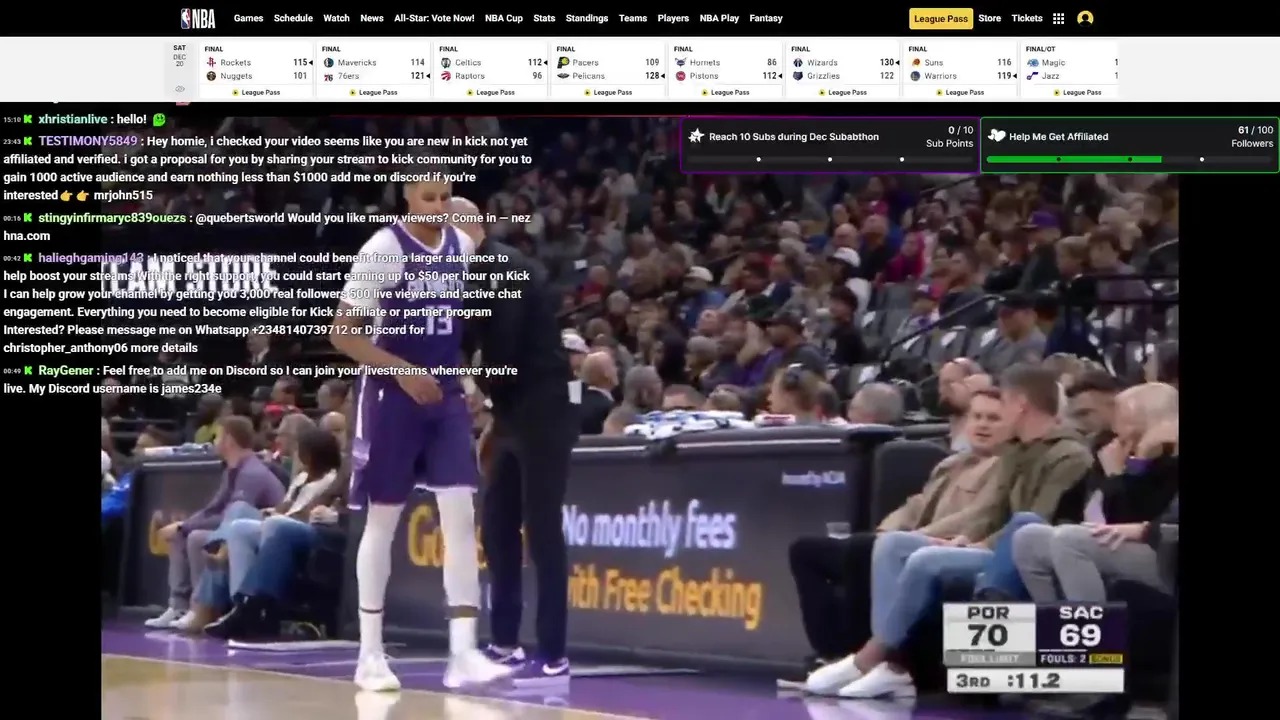Click the Magic team logo
The image size is (1280, 720).
click(x=1033, y=62)
